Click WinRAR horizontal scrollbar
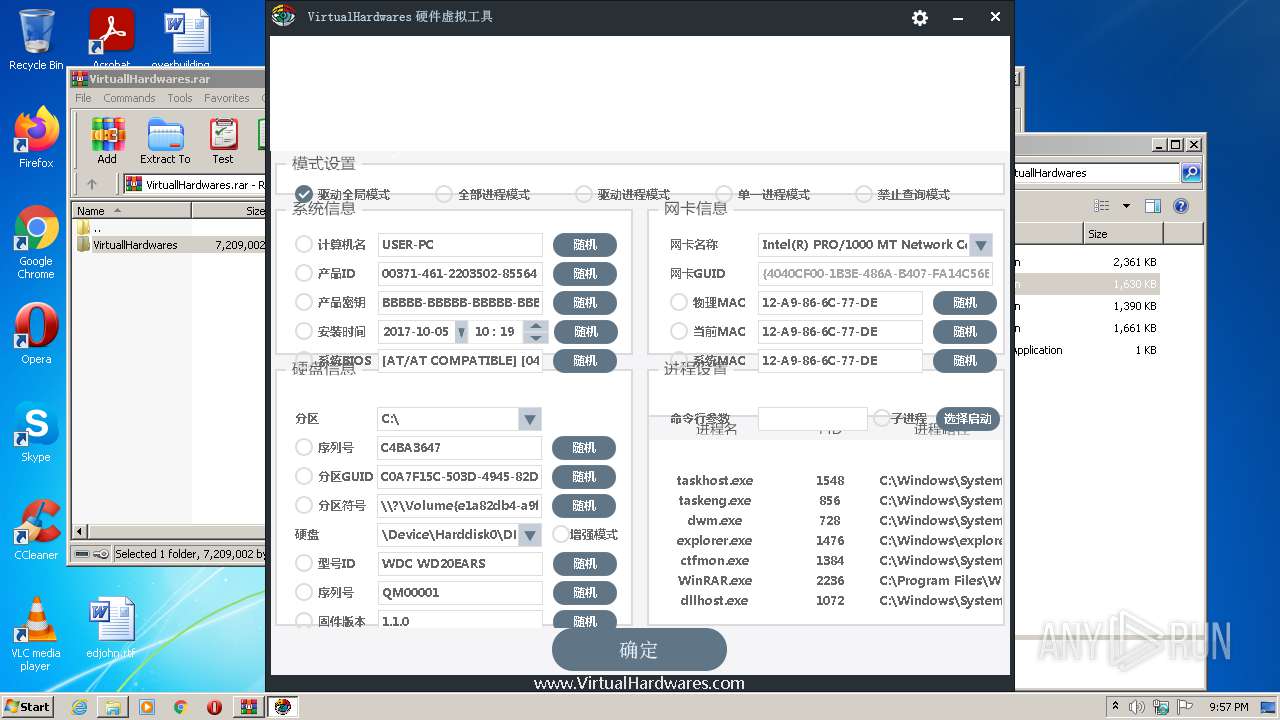This screenshot has width=1280, height=720. tap(170, 532)
